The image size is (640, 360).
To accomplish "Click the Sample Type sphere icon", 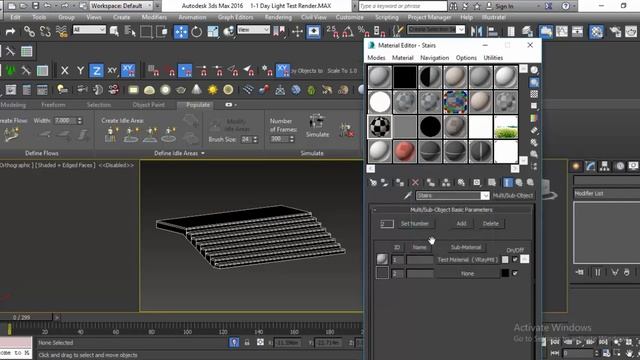I will pos(534,70).
